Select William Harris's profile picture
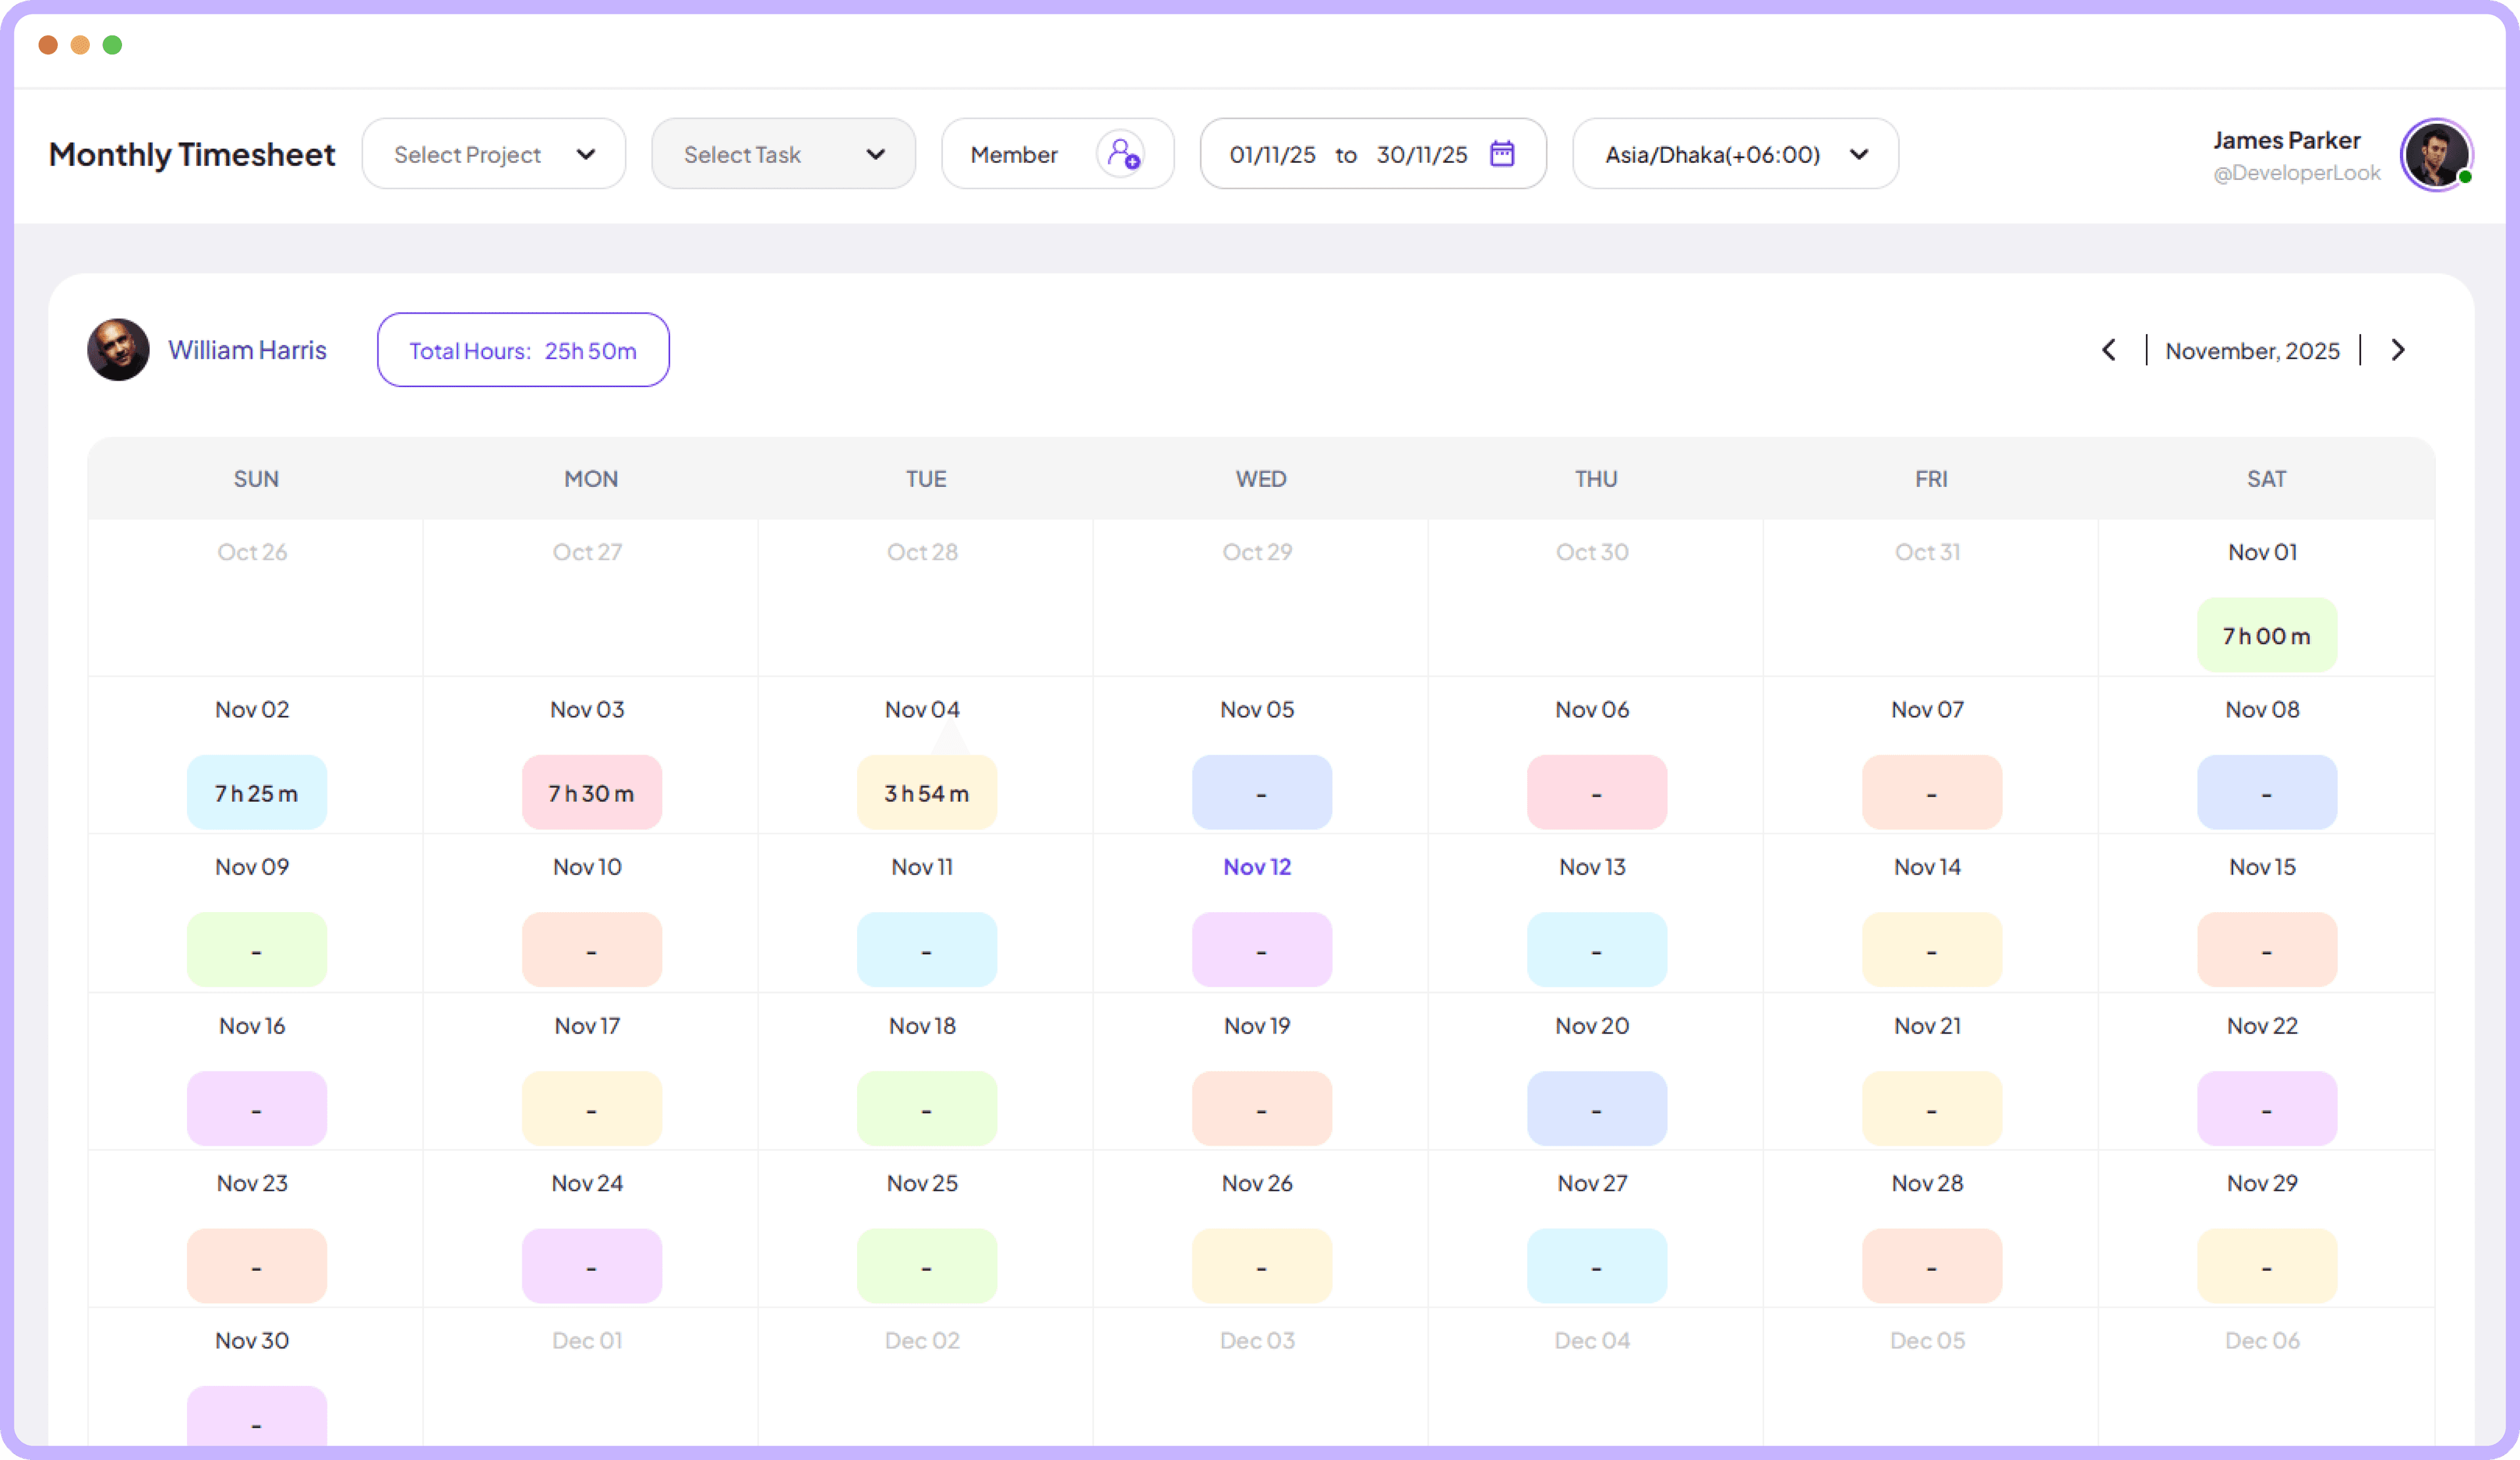Screen dimensions: 2520x1460 pyautogui.click(x=118, y=349)
